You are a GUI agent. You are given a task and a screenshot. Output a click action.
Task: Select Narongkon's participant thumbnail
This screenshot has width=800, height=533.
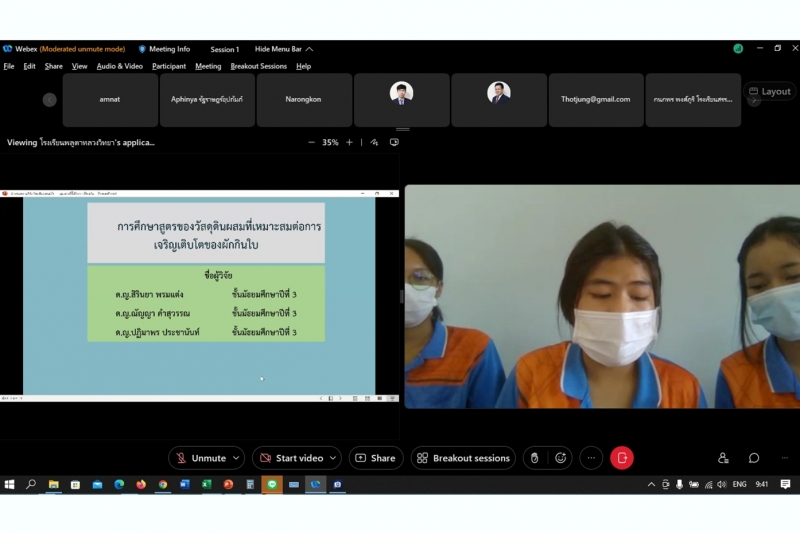pos(304,100)
